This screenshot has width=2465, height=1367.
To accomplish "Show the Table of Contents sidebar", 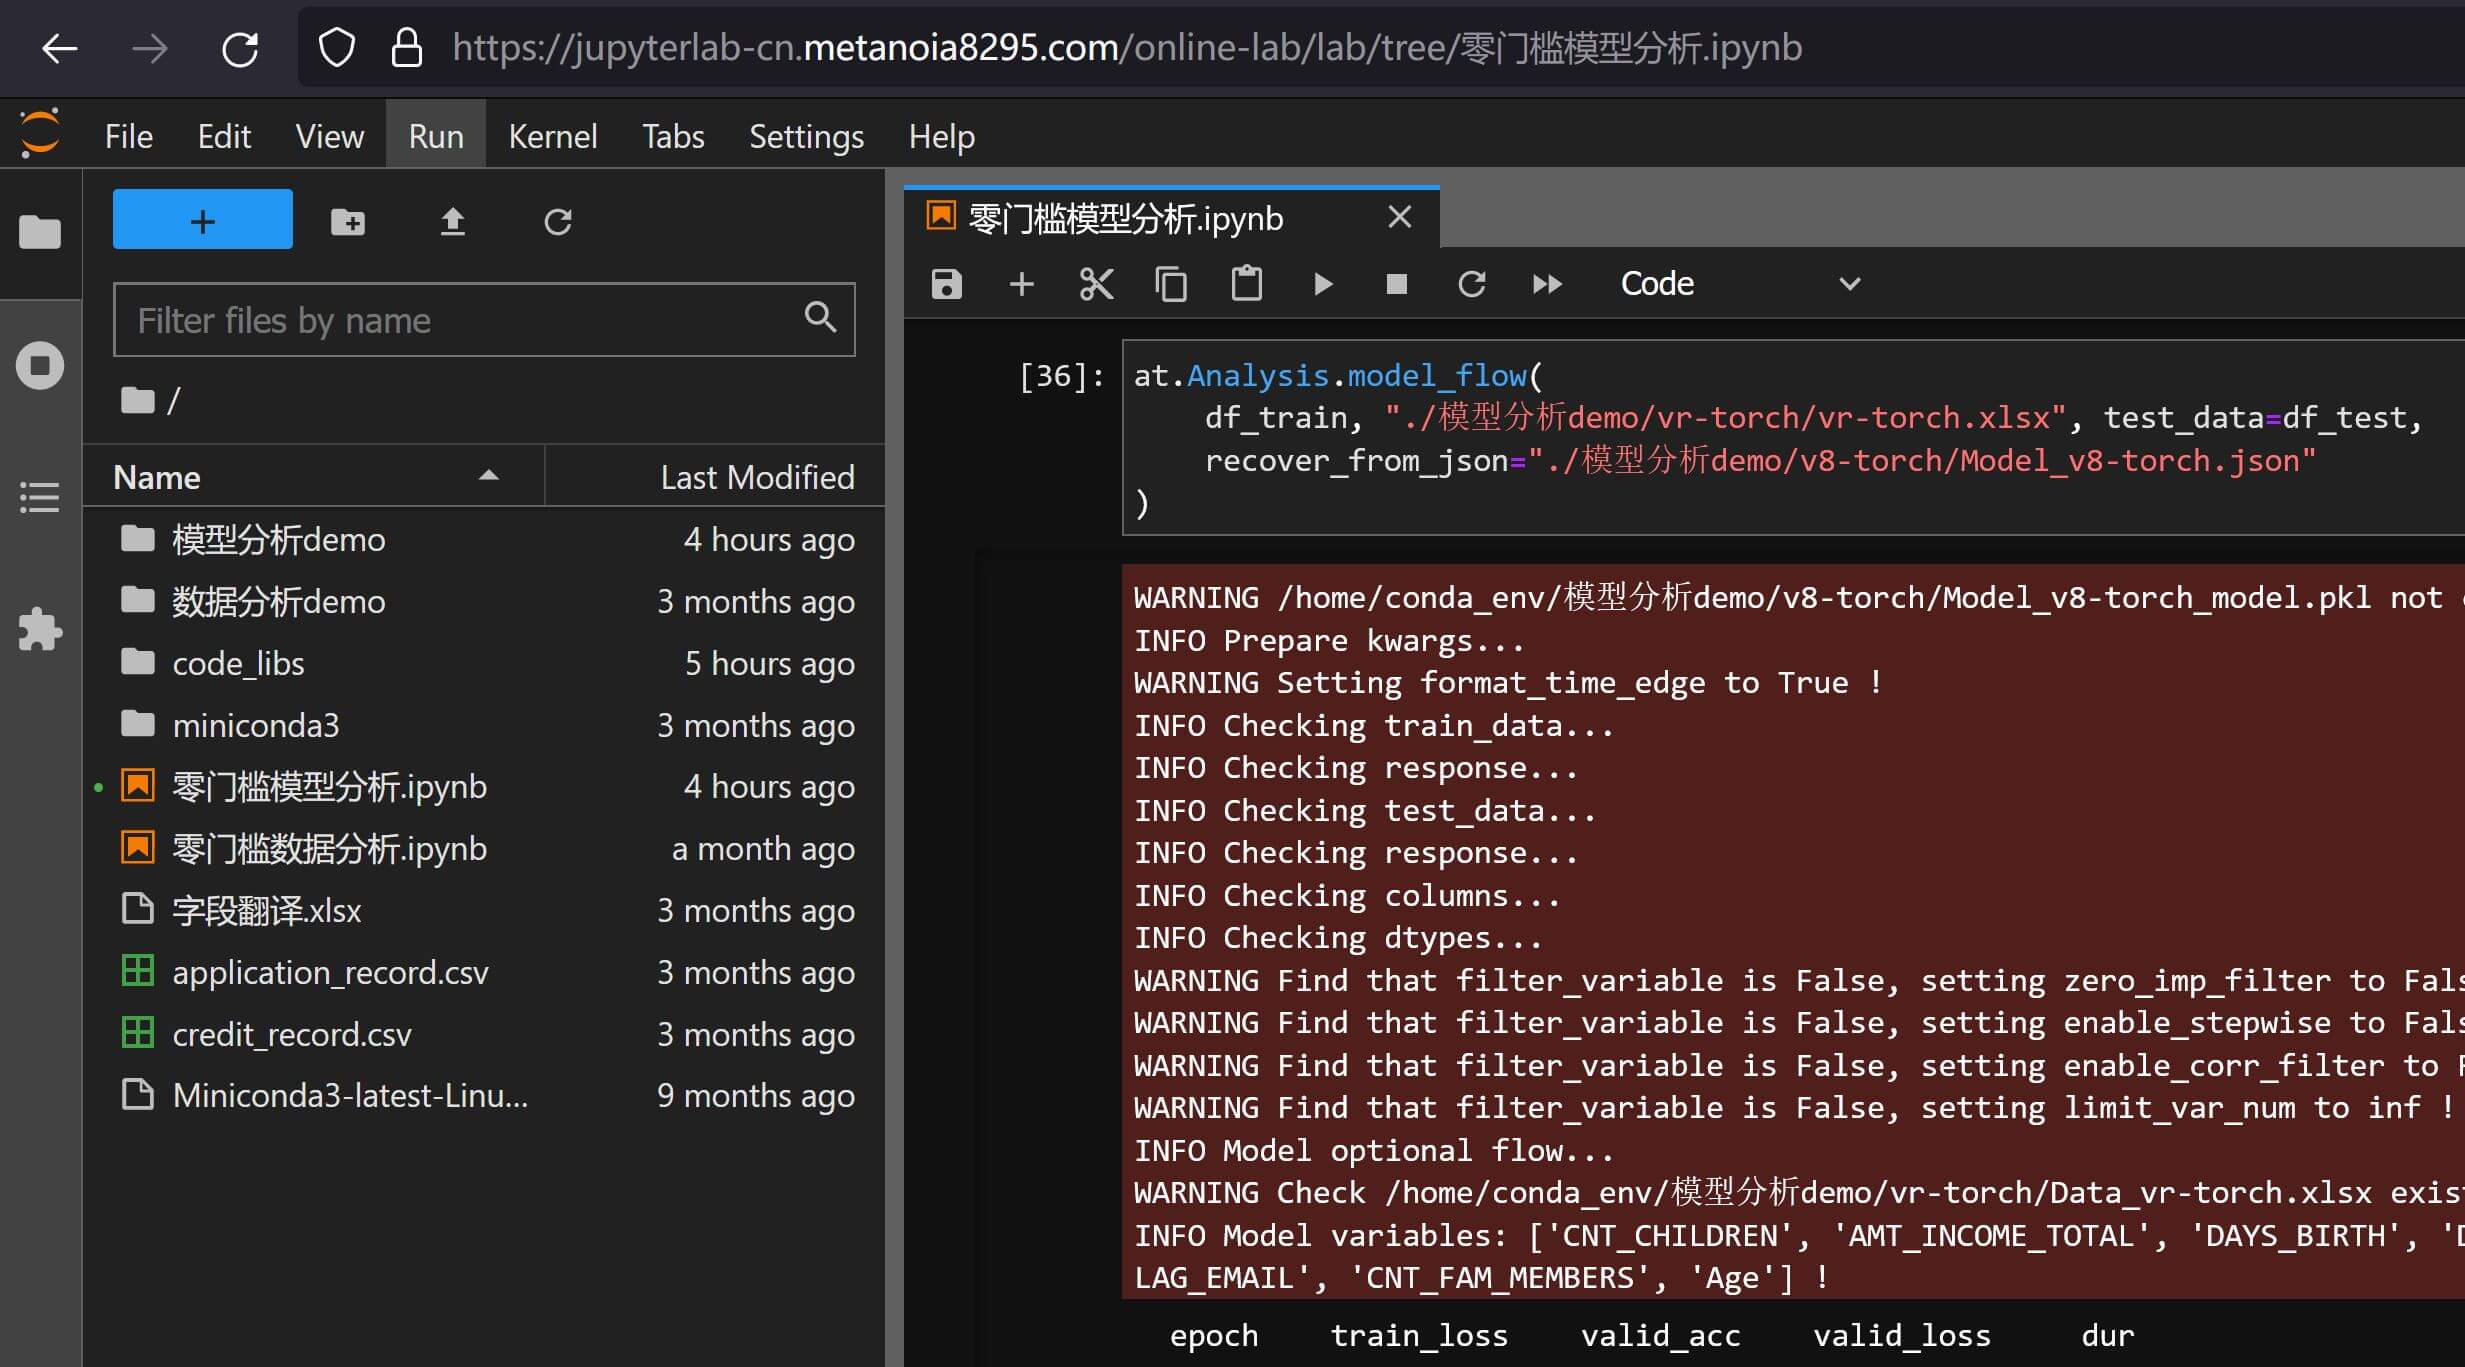I will [x=40, y=497].
